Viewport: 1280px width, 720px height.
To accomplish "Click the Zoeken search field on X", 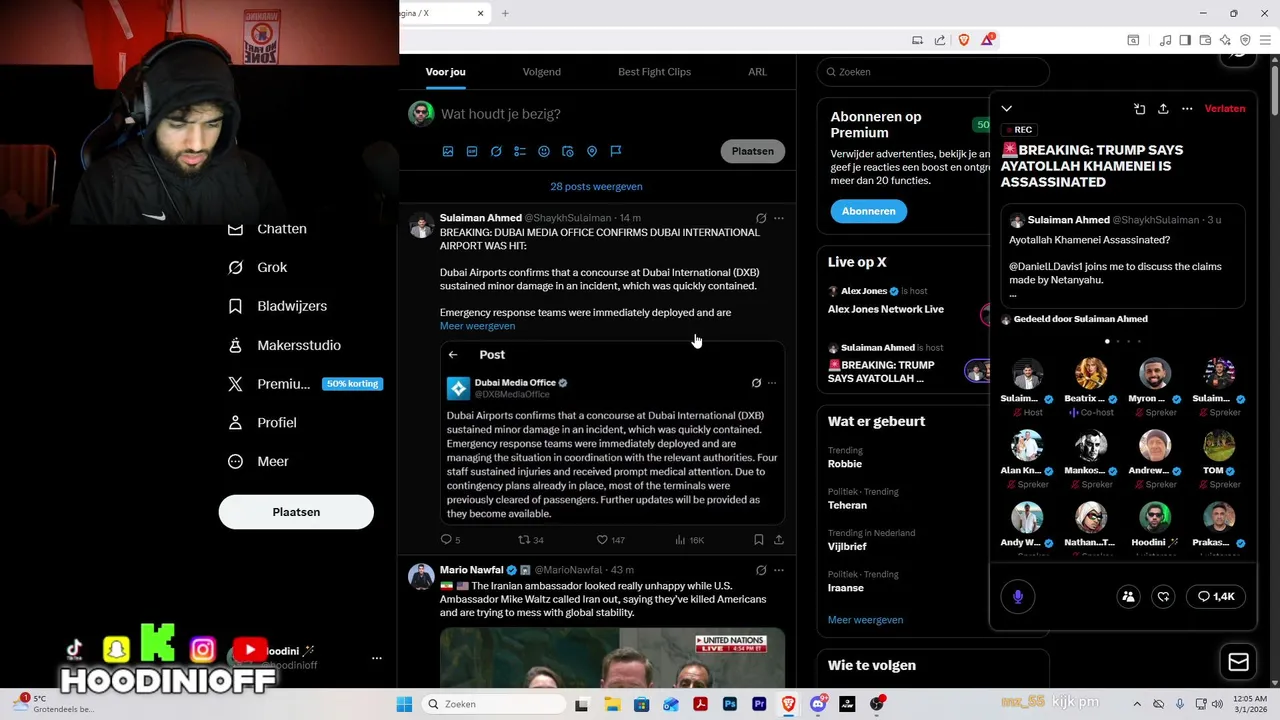I will [933, 72].
